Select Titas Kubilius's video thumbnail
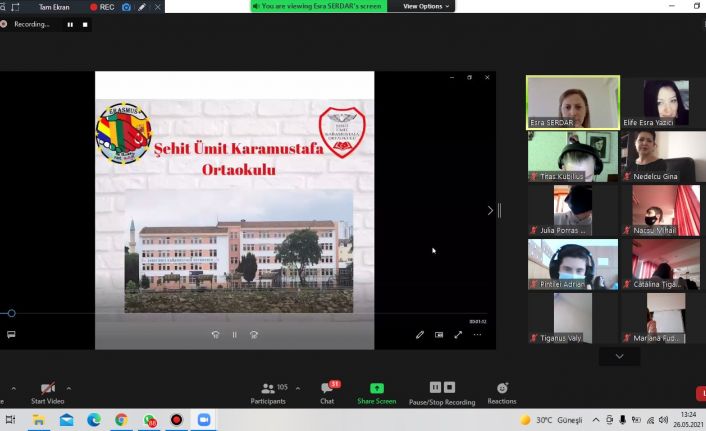 tap(573, 156)
